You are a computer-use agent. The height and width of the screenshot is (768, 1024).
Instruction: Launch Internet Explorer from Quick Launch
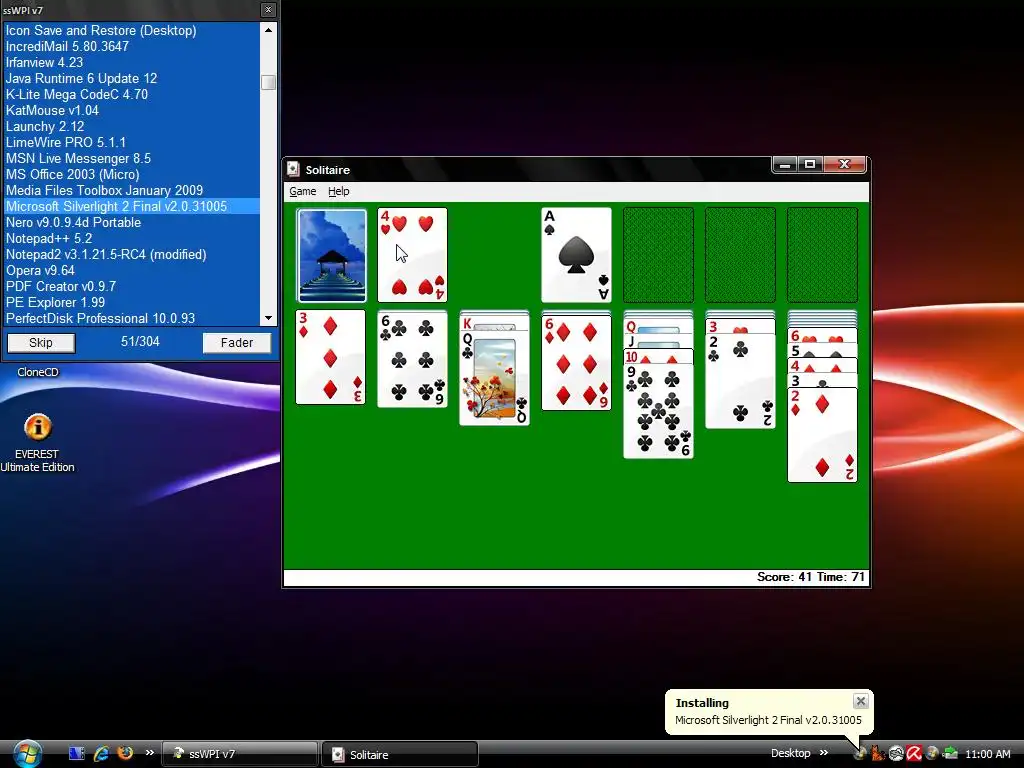tap(101, 754)
